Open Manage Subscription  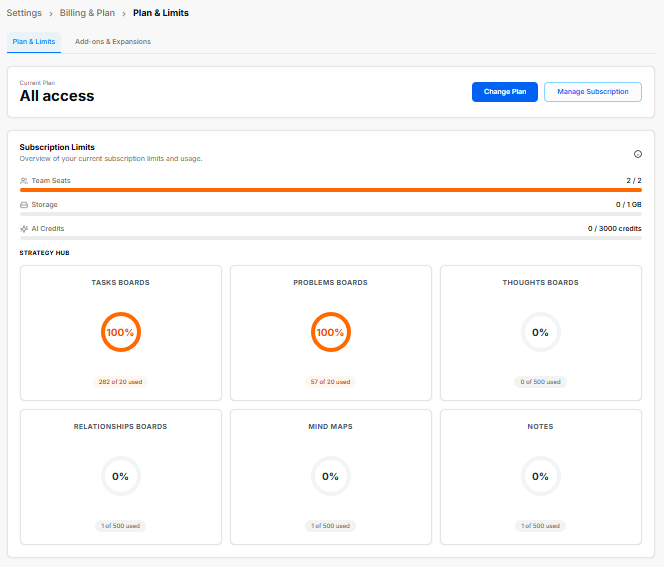click(593, 92)
